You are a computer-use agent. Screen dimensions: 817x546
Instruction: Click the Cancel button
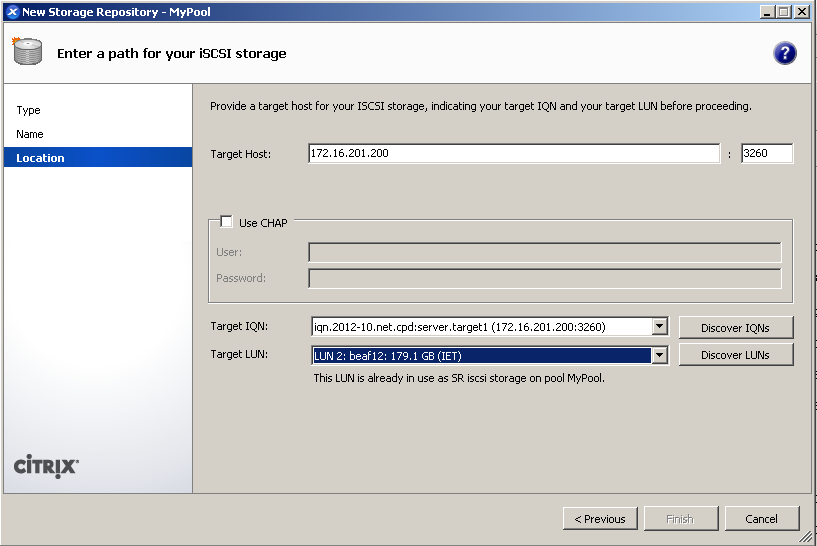click(x=762, y=519)
